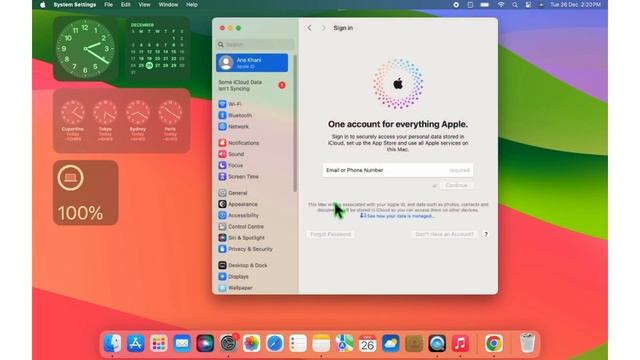640x360 pixels.
Task: Open Notifications settings
Action: 239,143
